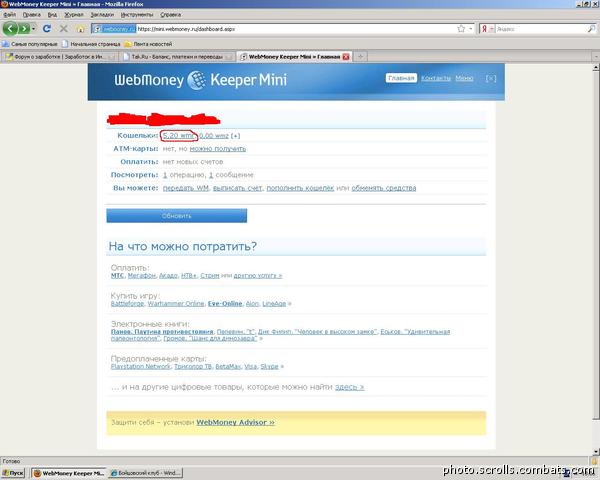600x480 pixels.
Task: Open the Пуск start button
Action: [13, 473]
